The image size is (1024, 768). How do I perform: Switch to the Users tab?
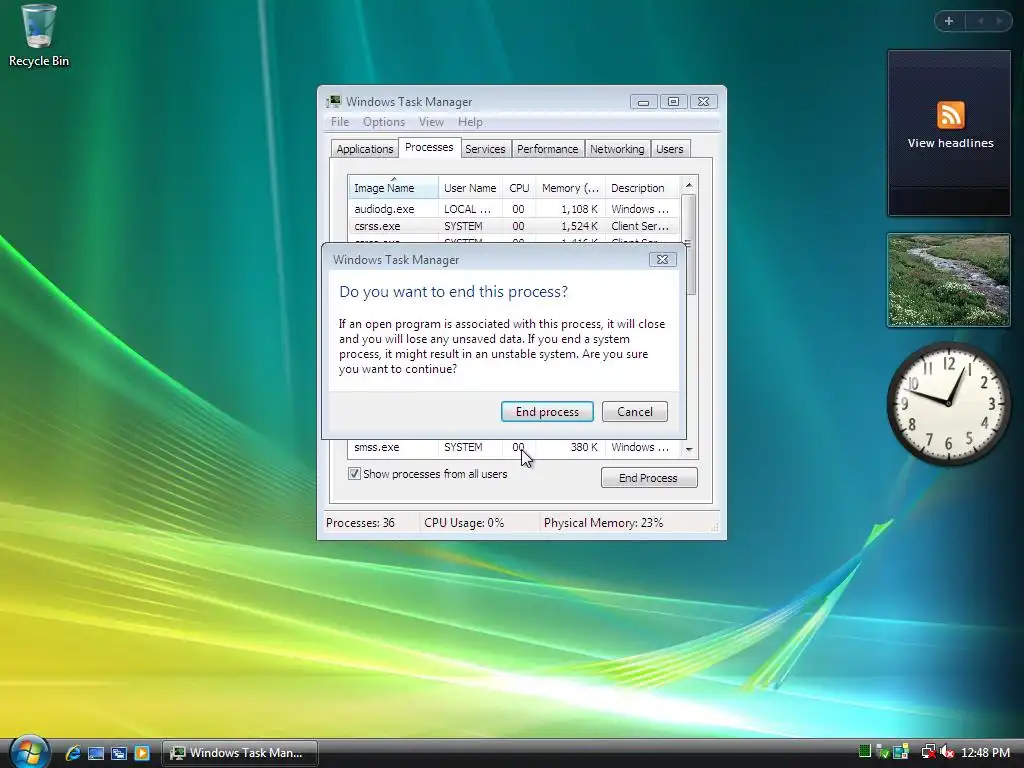[x=669, y=149]
